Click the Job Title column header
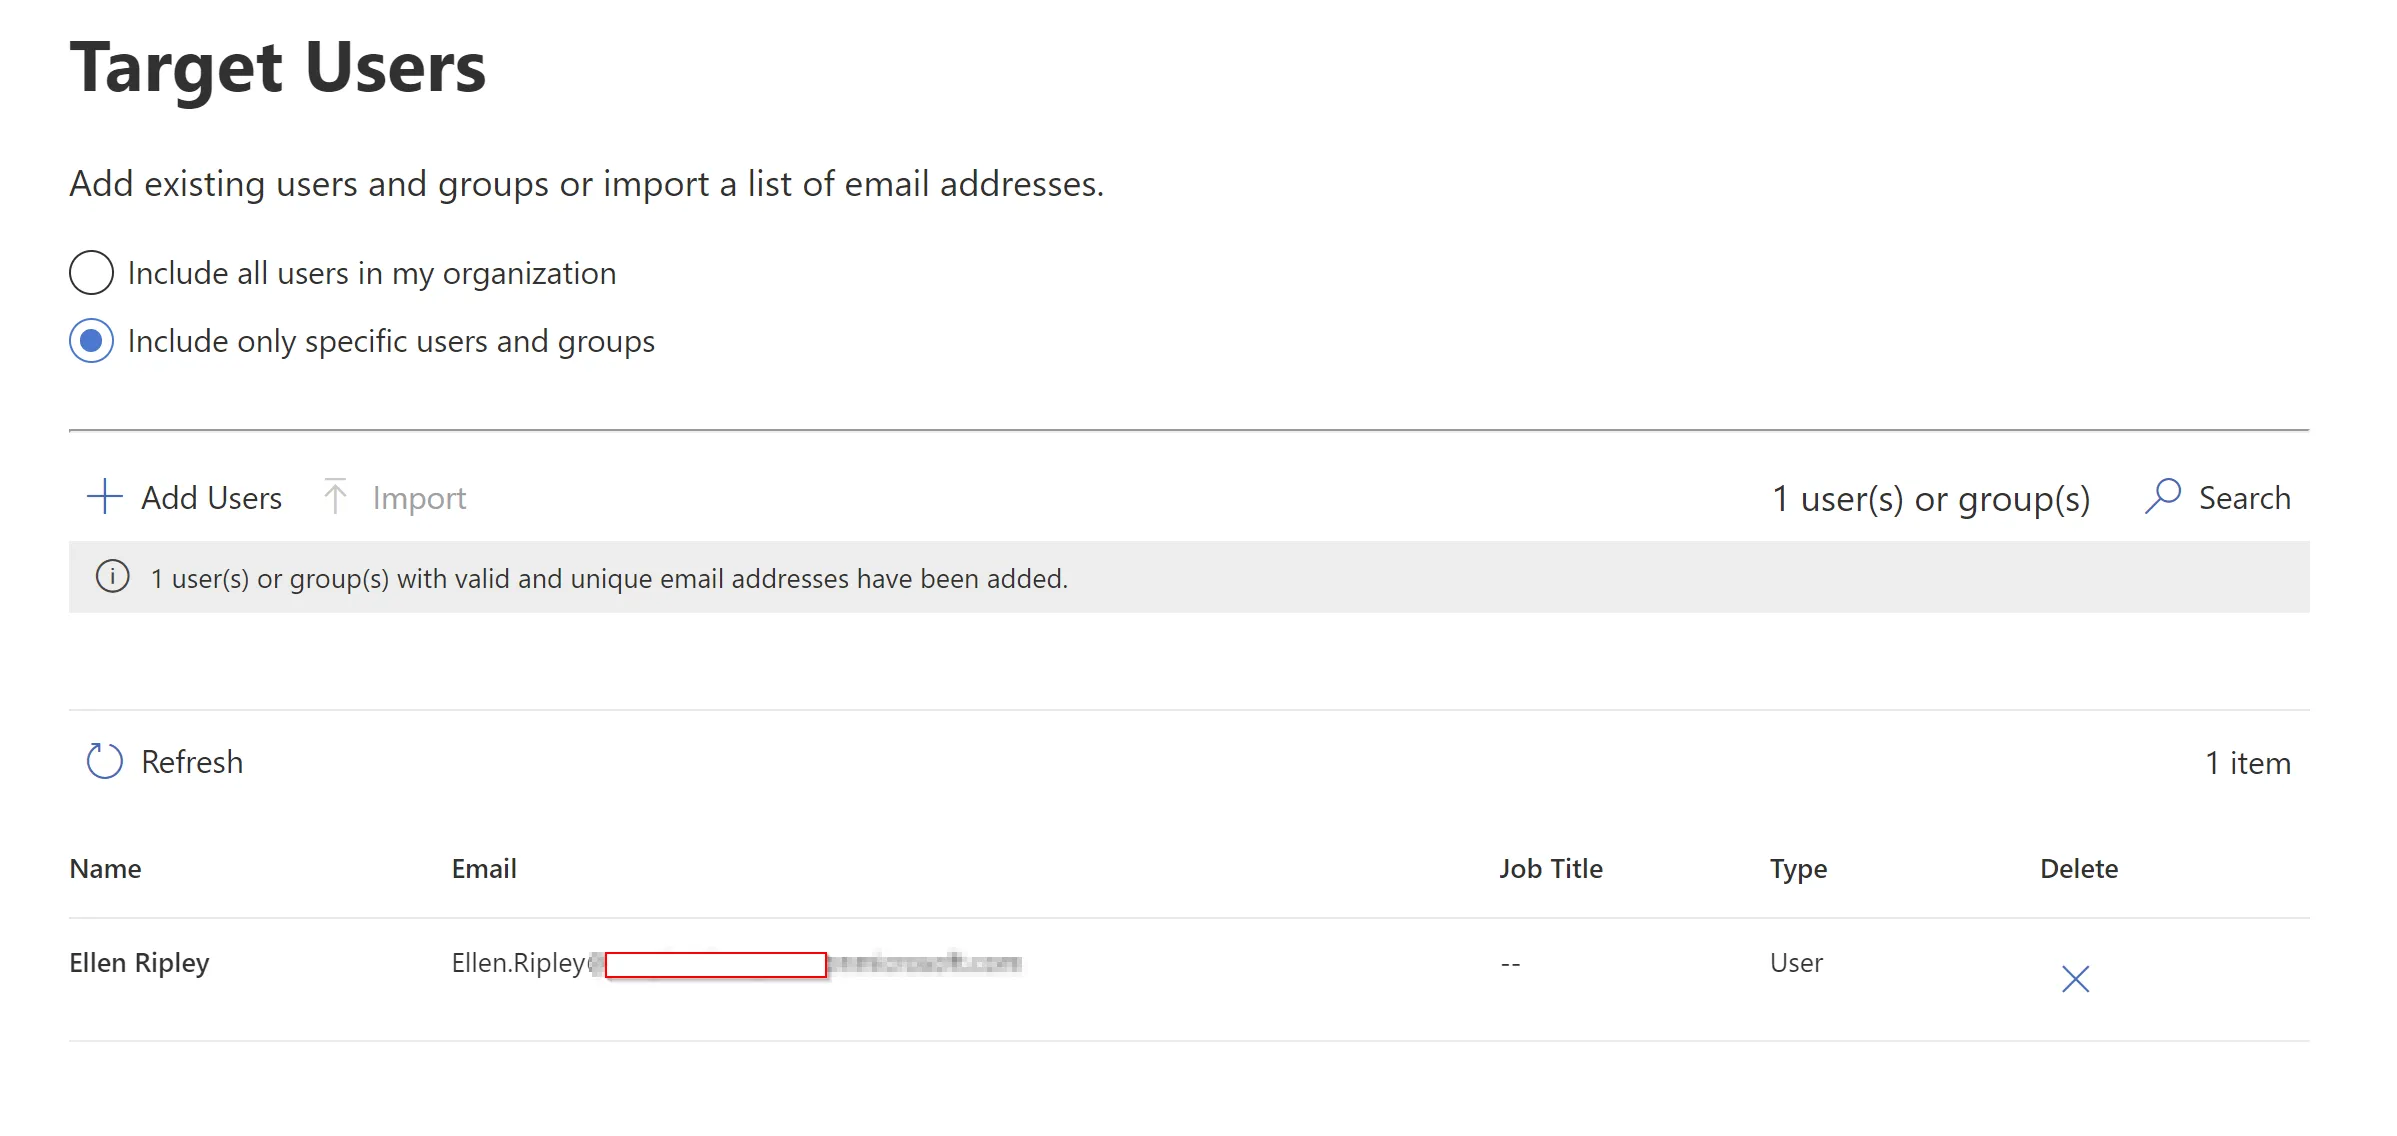 click(x=1551, y=869)
